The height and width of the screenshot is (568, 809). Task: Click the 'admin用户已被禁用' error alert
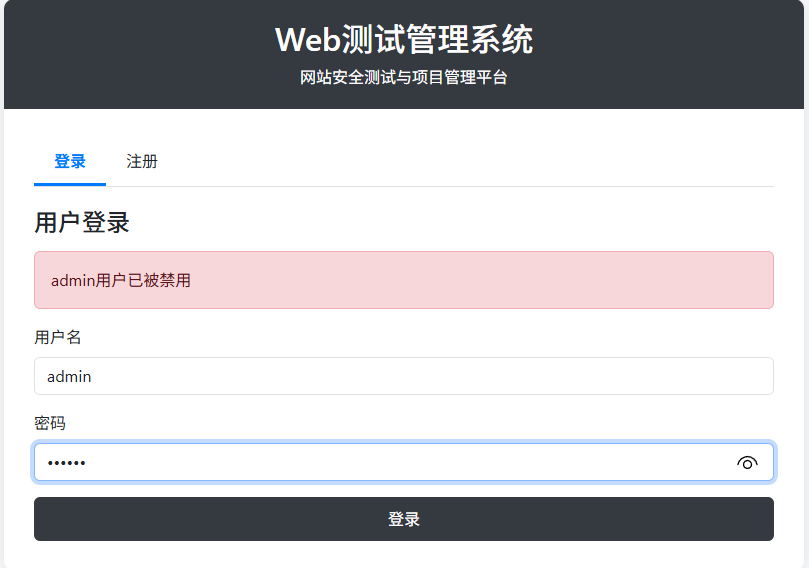pos(403,280)
